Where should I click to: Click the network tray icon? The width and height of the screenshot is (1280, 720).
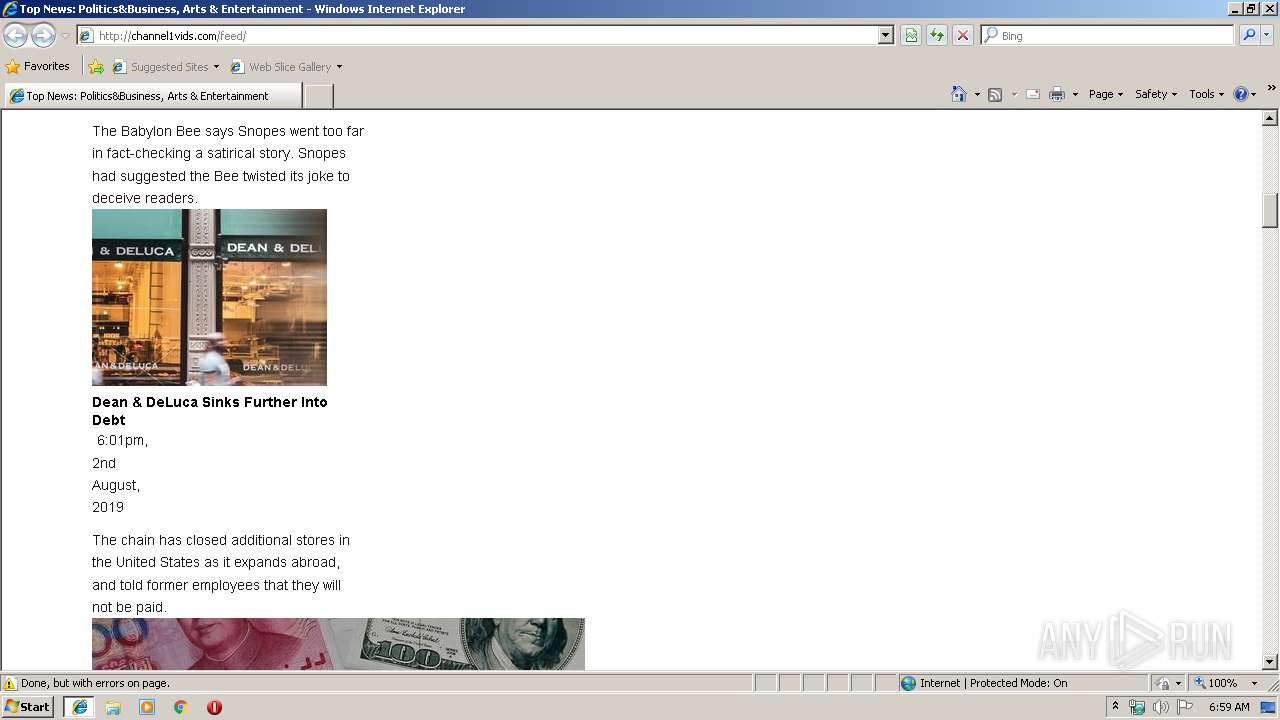pos(1137,707)
